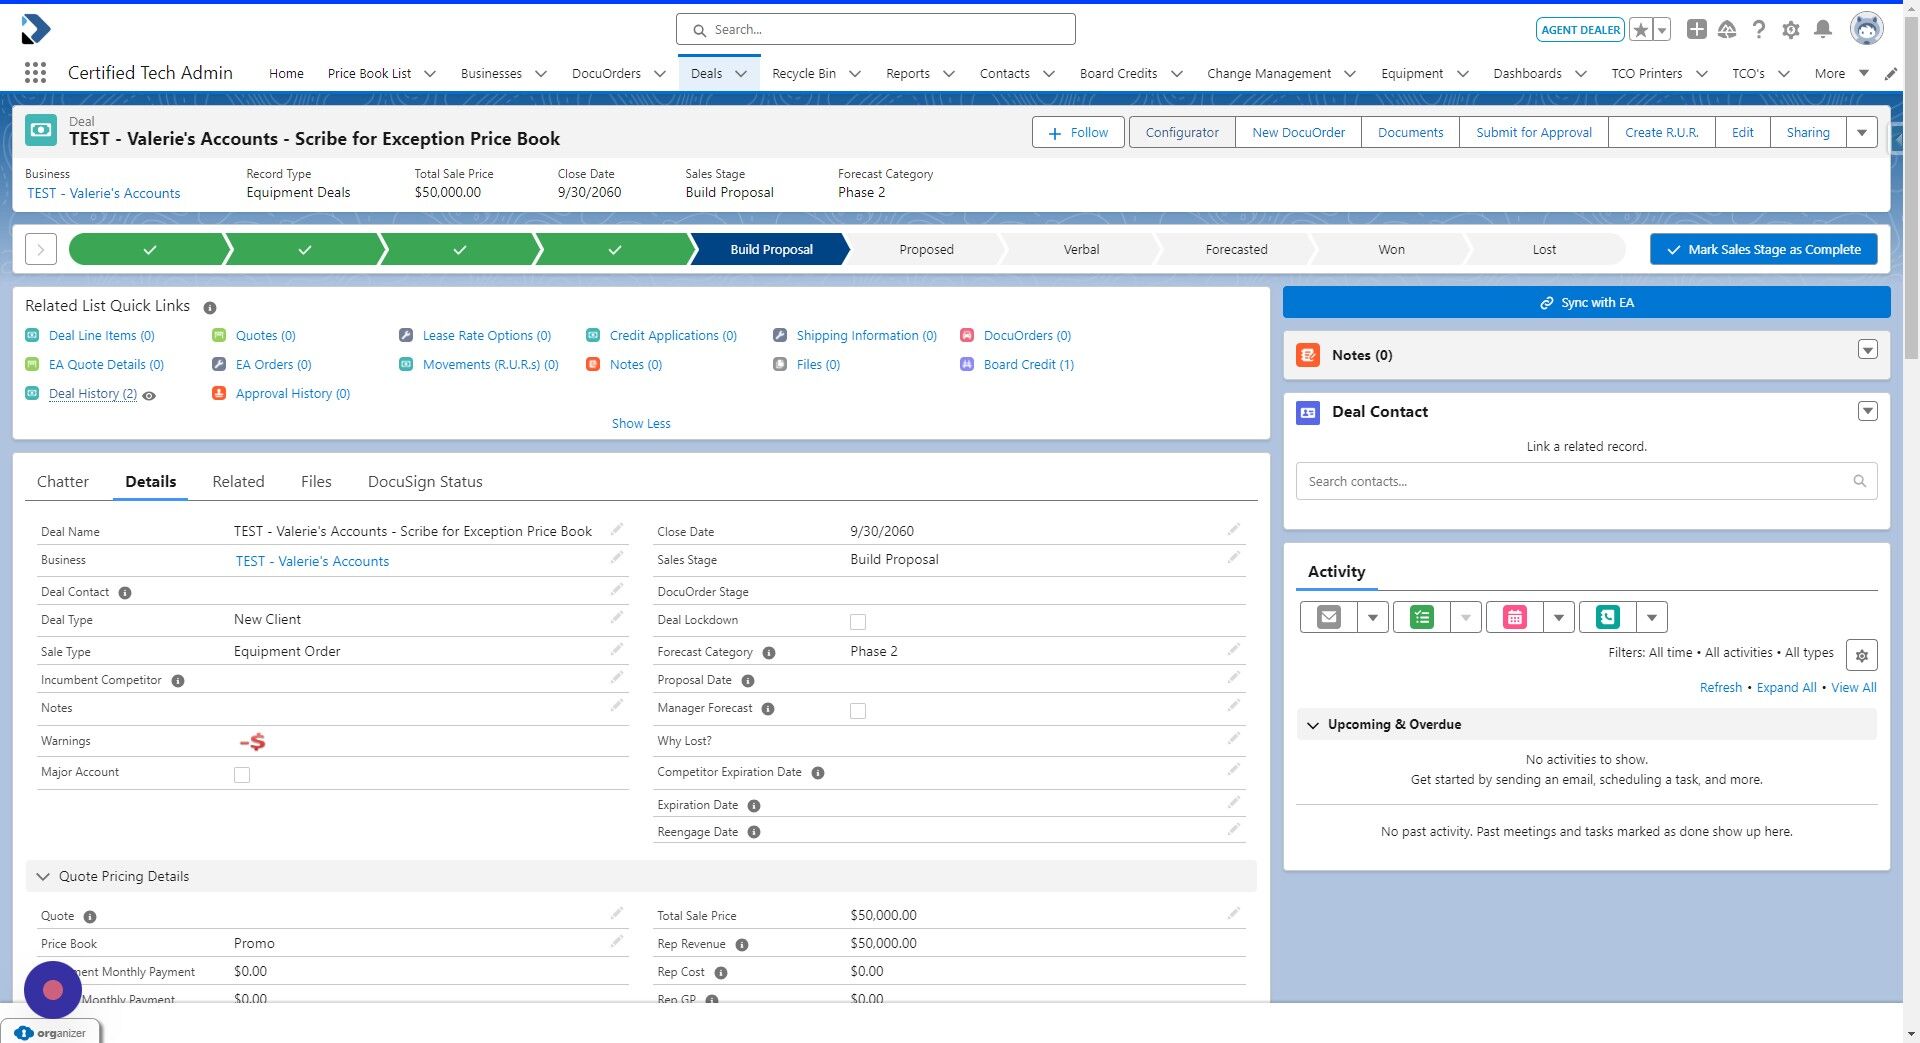Log a Call using the phone icon
1920x1043 pixels.
pyautogui.click(x=1606, y=617)
